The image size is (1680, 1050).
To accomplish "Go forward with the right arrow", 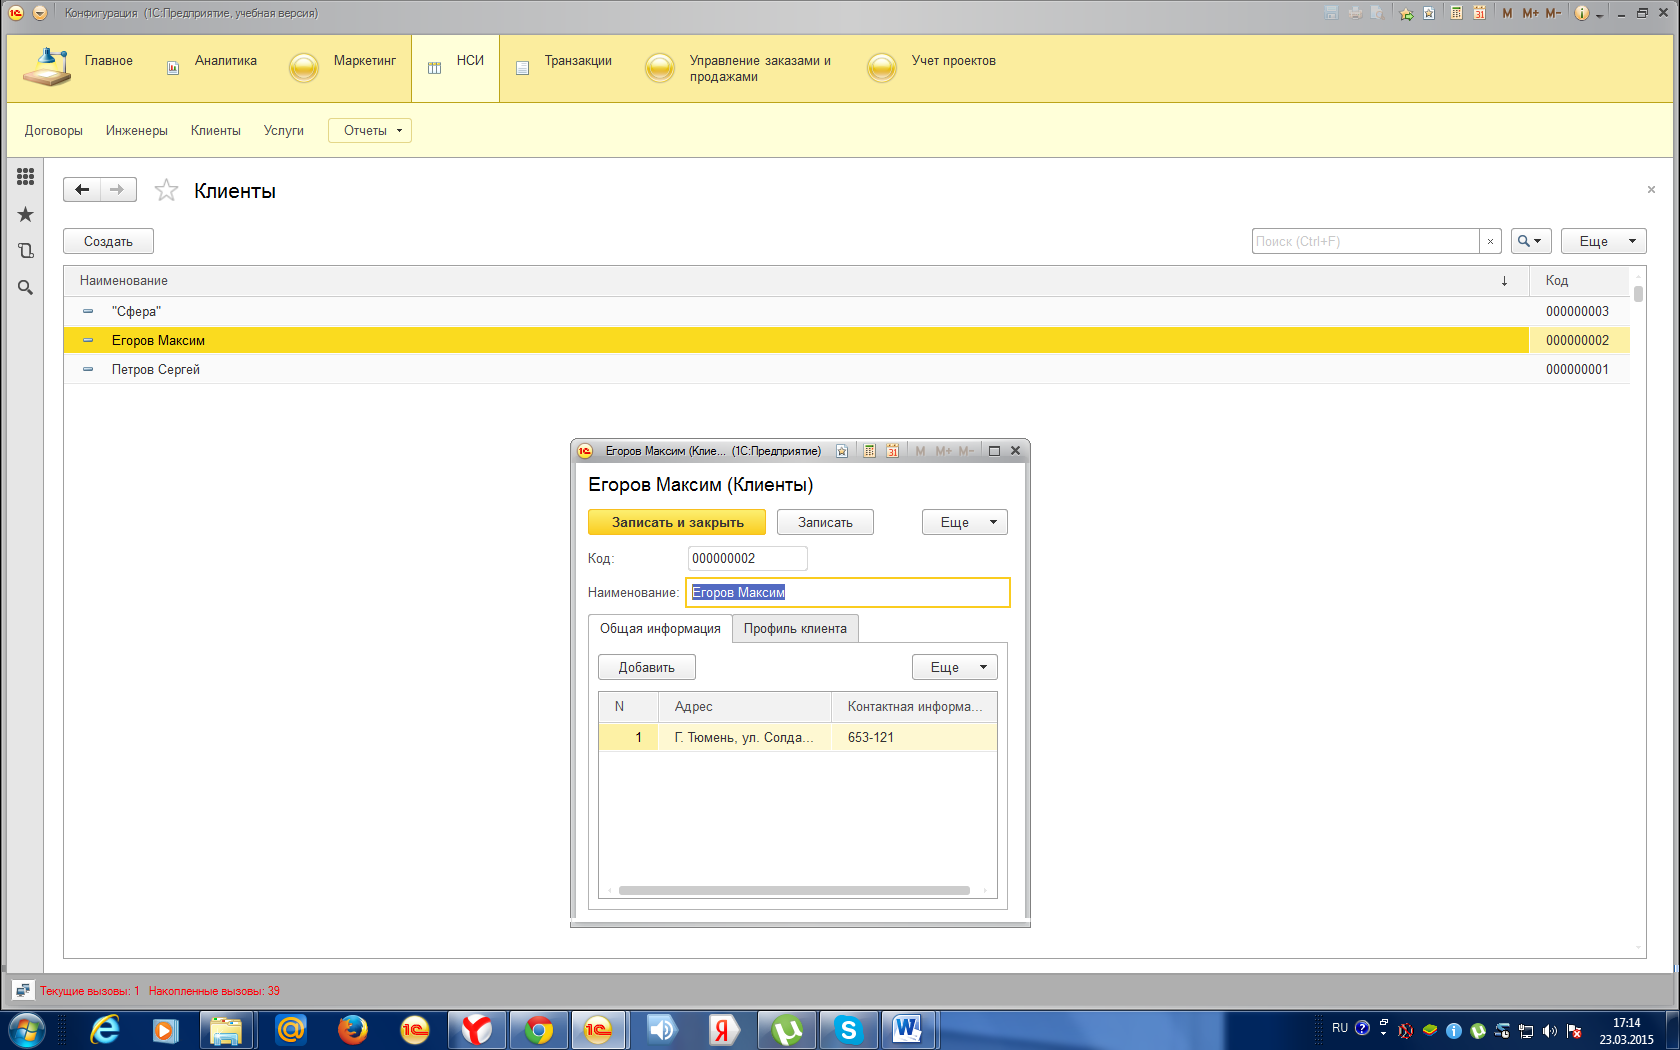I will (118, 190).
